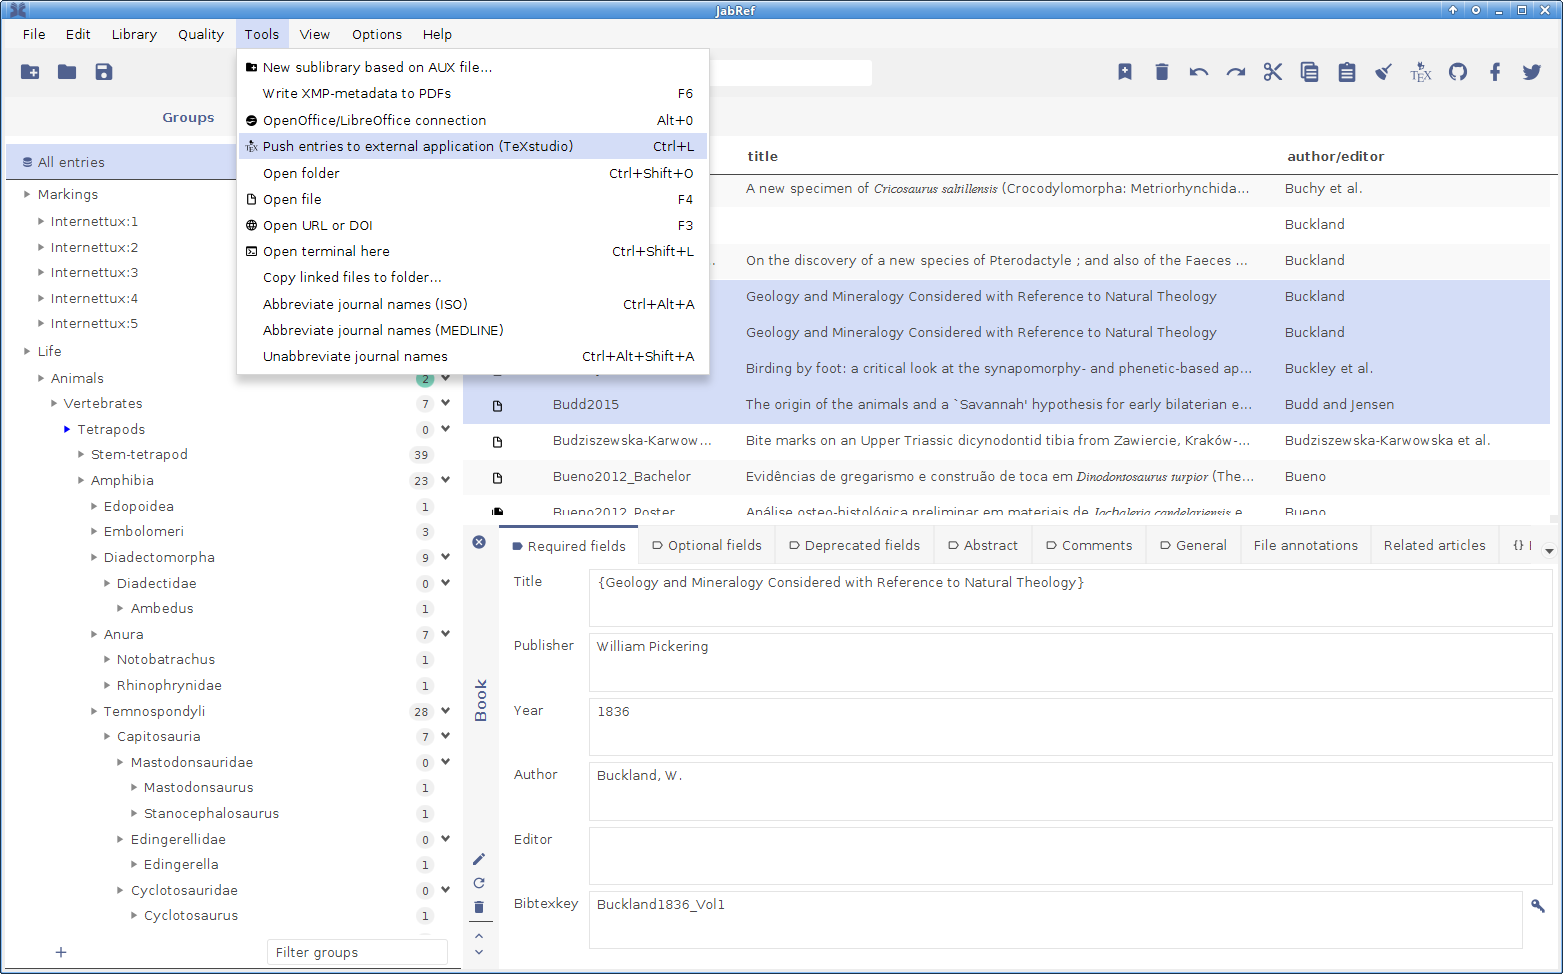Expand the Amphibia group
Viewport: 1563px width, 974px height.
pos(81,480)
